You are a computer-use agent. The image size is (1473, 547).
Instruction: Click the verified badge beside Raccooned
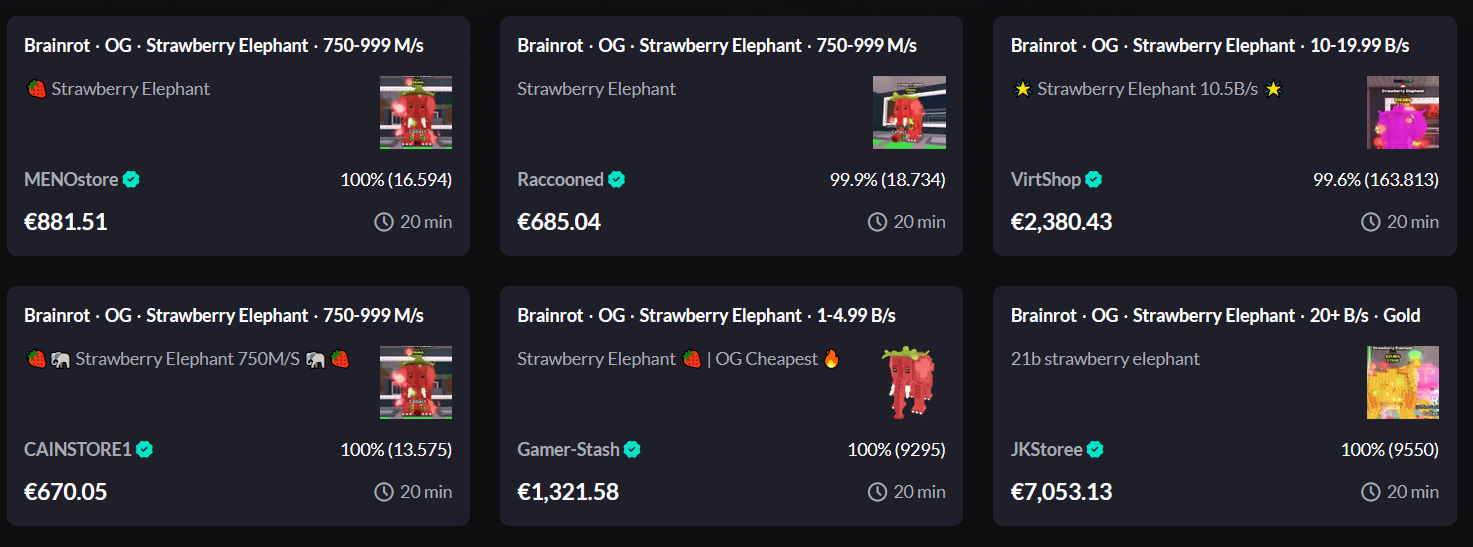point(617,180)
